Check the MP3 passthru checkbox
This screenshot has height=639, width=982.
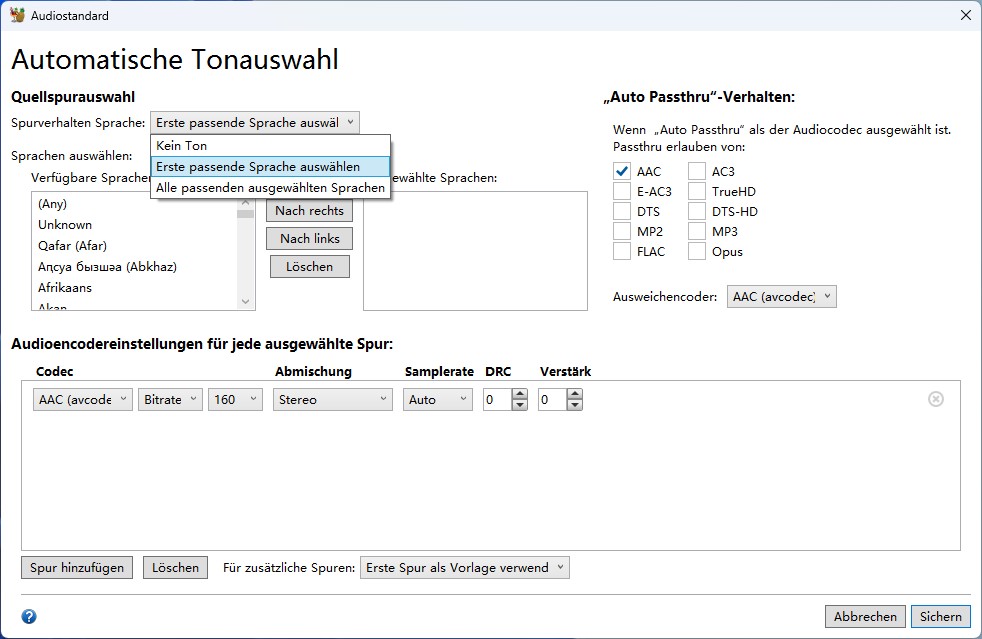pyautogui.click(x=697, y=231)
